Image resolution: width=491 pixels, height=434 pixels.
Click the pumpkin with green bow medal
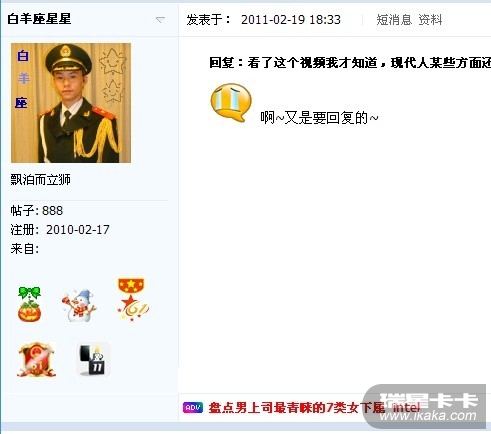click(29, 304)
